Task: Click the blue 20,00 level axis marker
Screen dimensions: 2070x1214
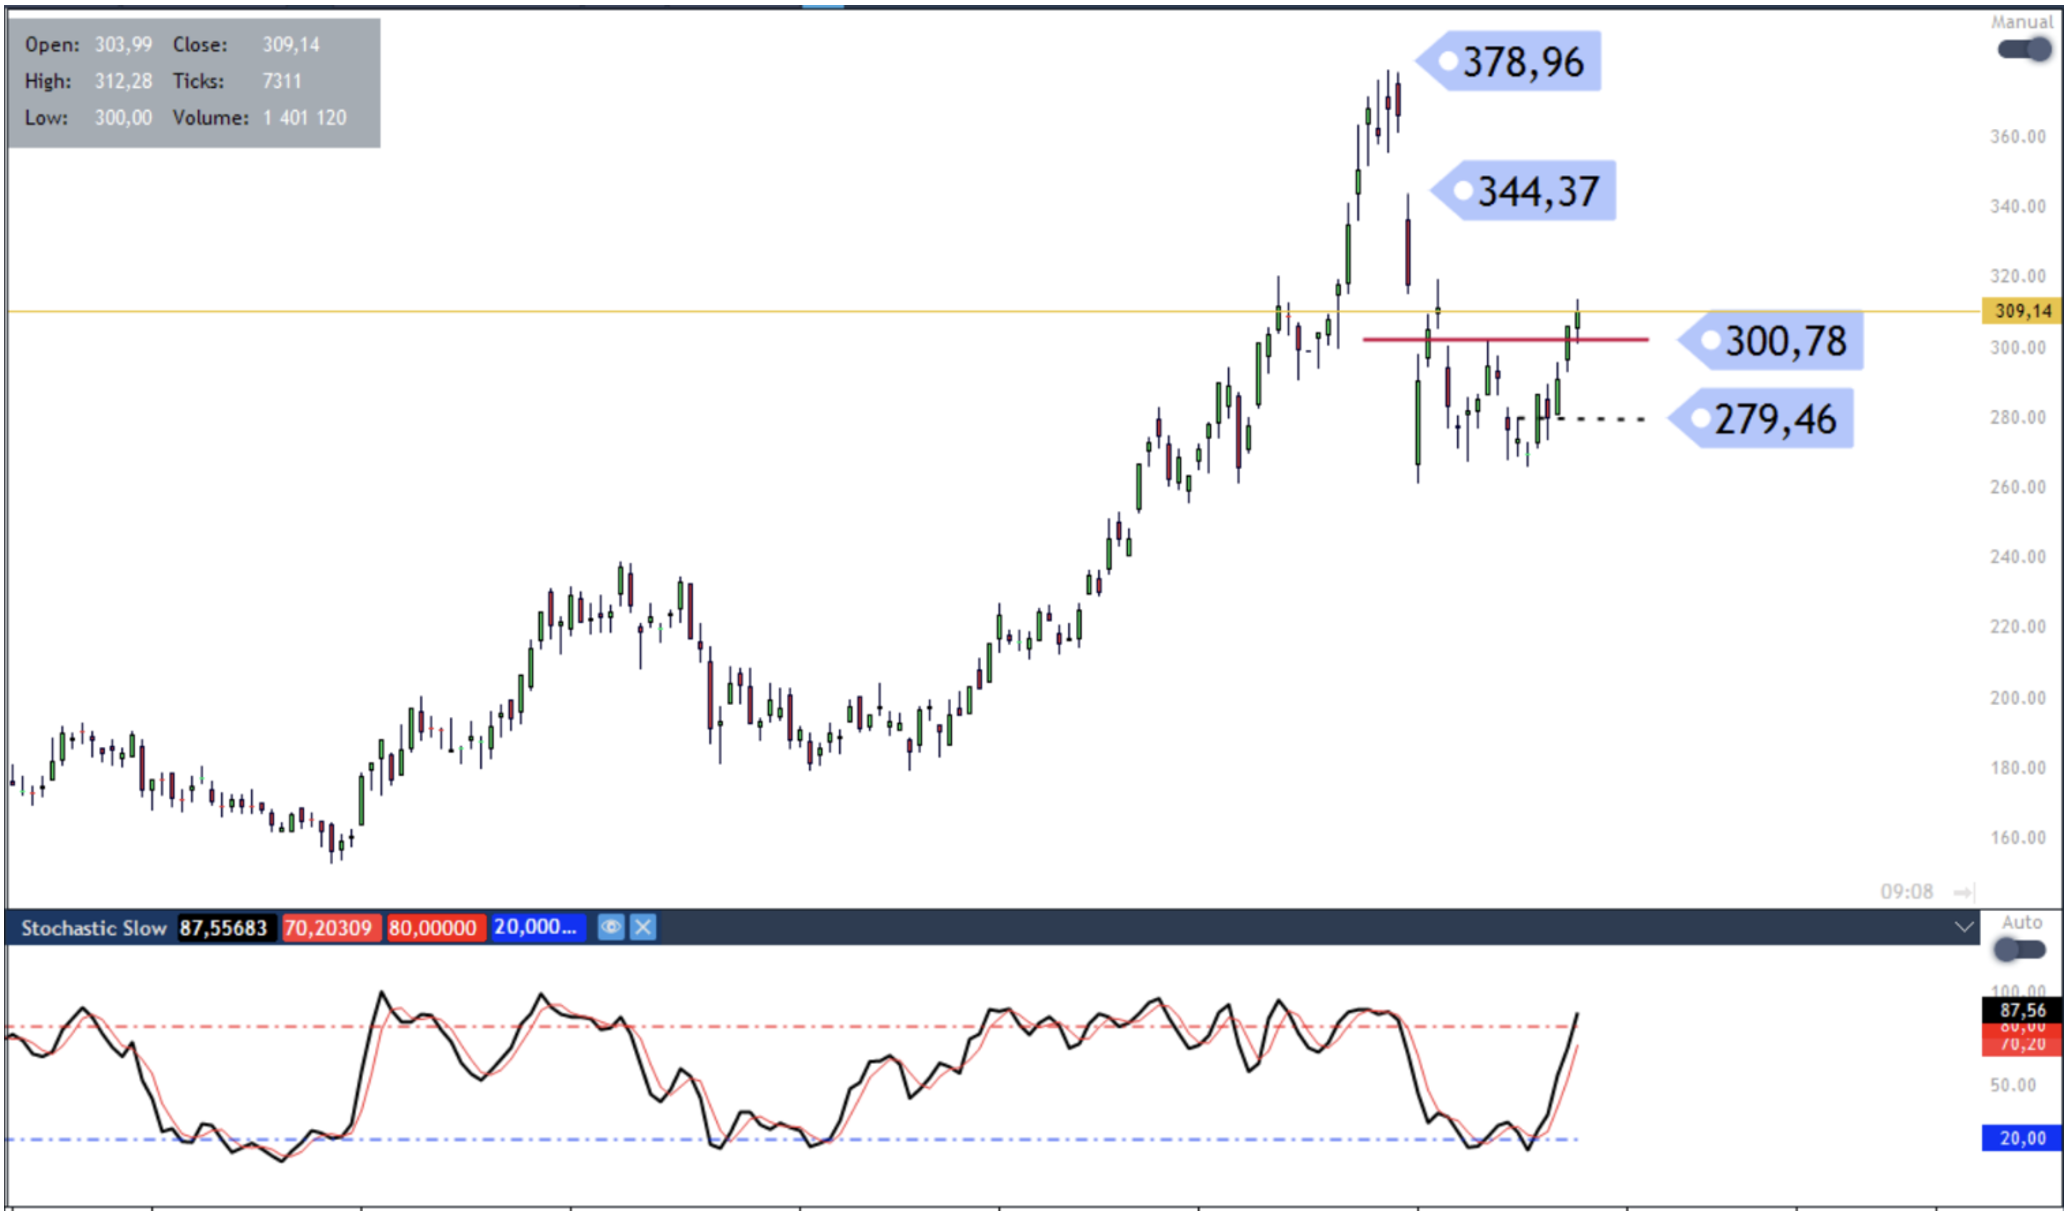Action: coord(2021,1138)
